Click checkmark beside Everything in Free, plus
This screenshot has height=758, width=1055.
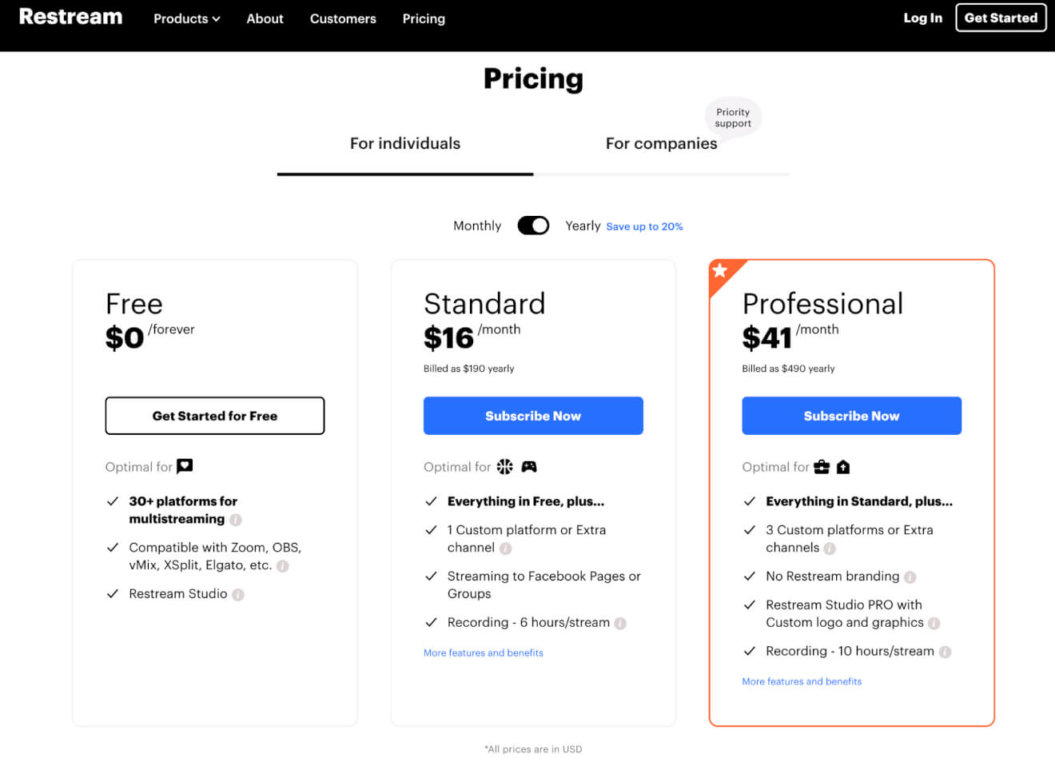point(431,501)
